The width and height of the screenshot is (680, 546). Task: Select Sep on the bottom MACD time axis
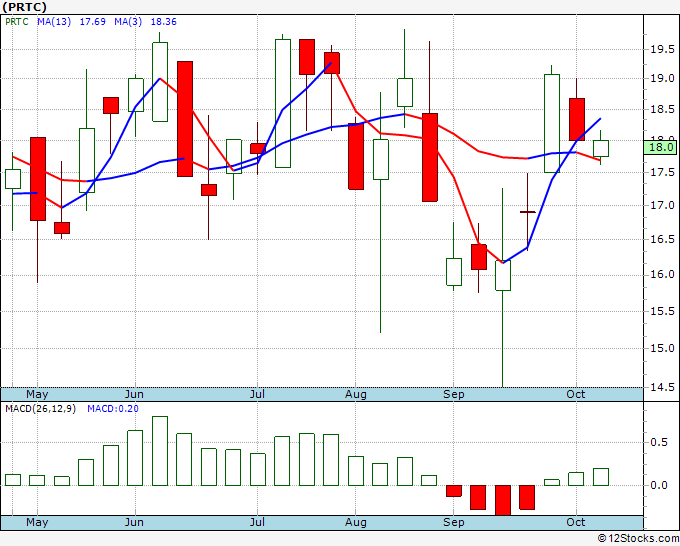point(454,522)
